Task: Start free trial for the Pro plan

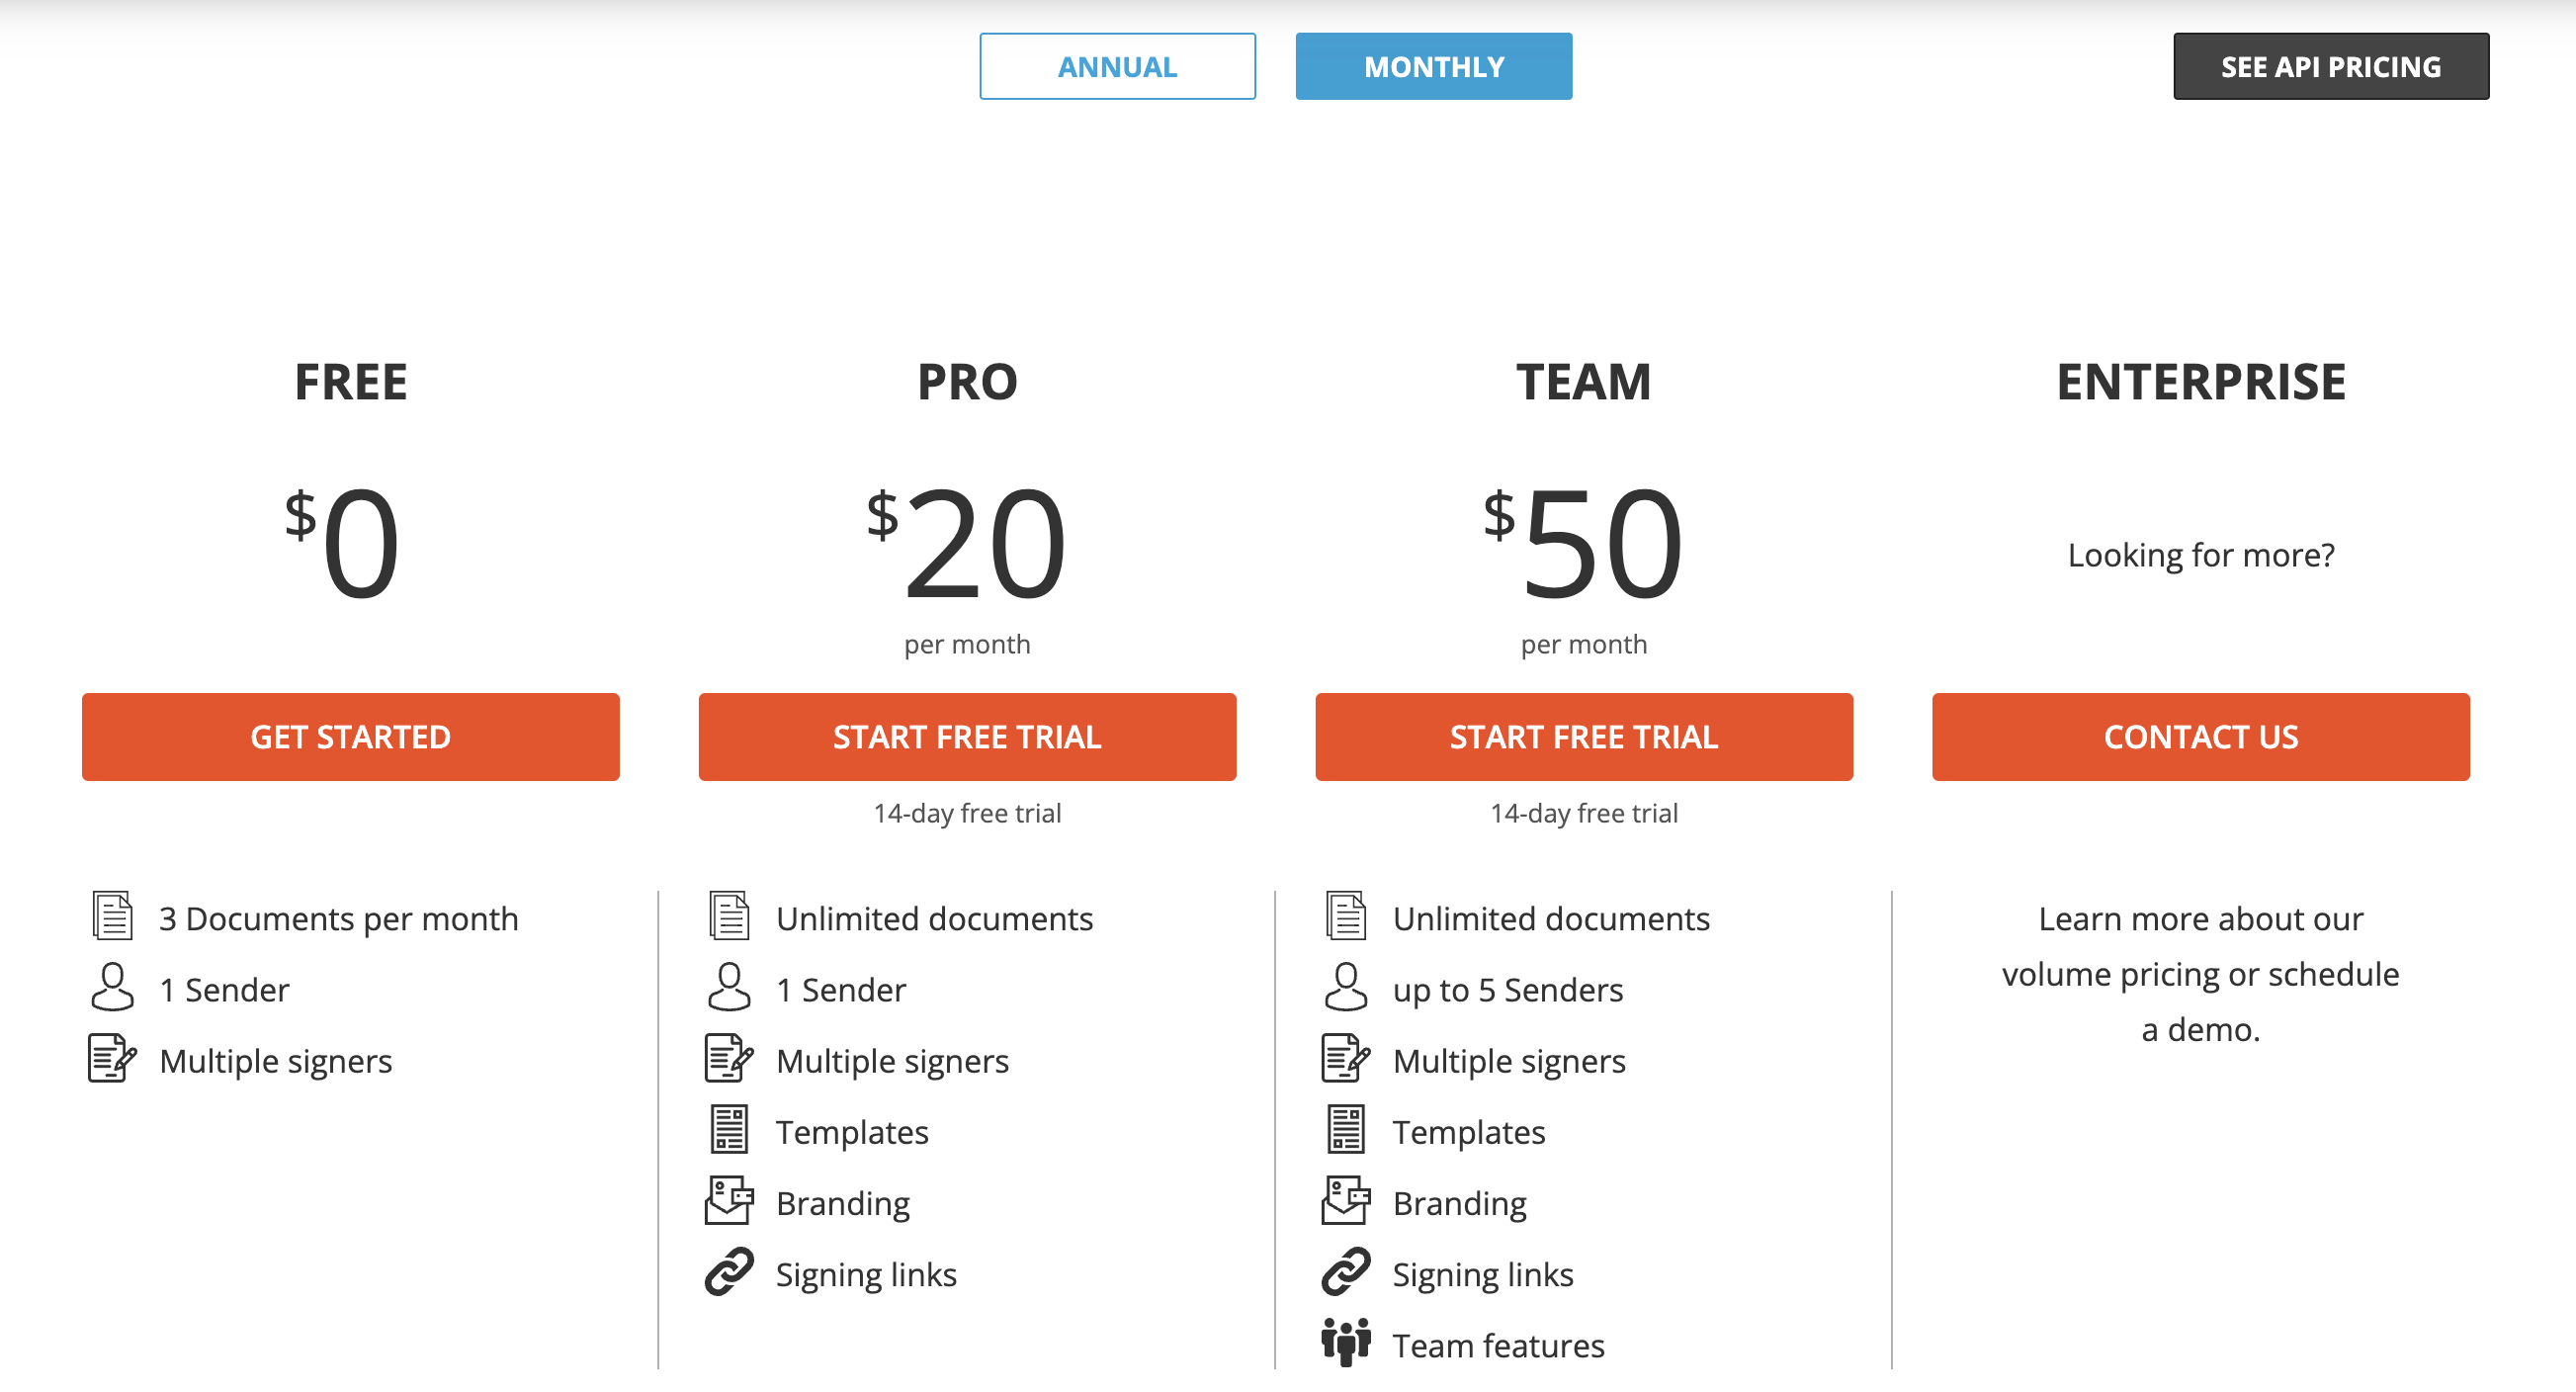Action: click(x=967, y=737)
